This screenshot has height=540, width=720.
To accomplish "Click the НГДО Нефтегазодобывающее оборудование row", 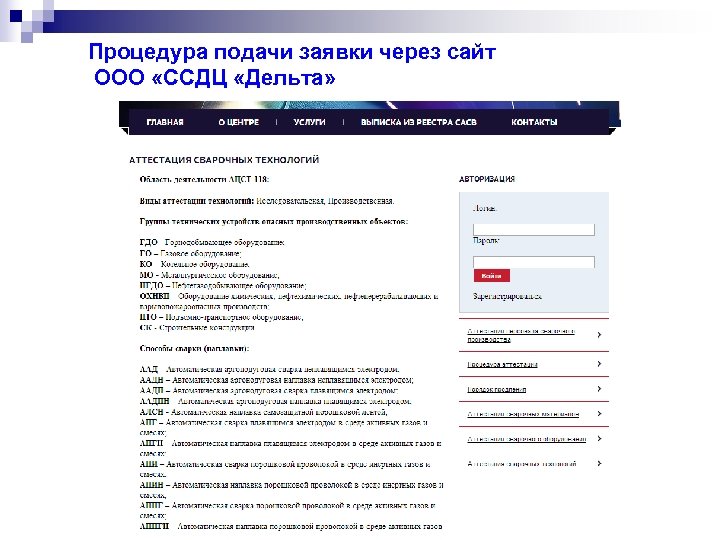I will [x=223, y=286].
